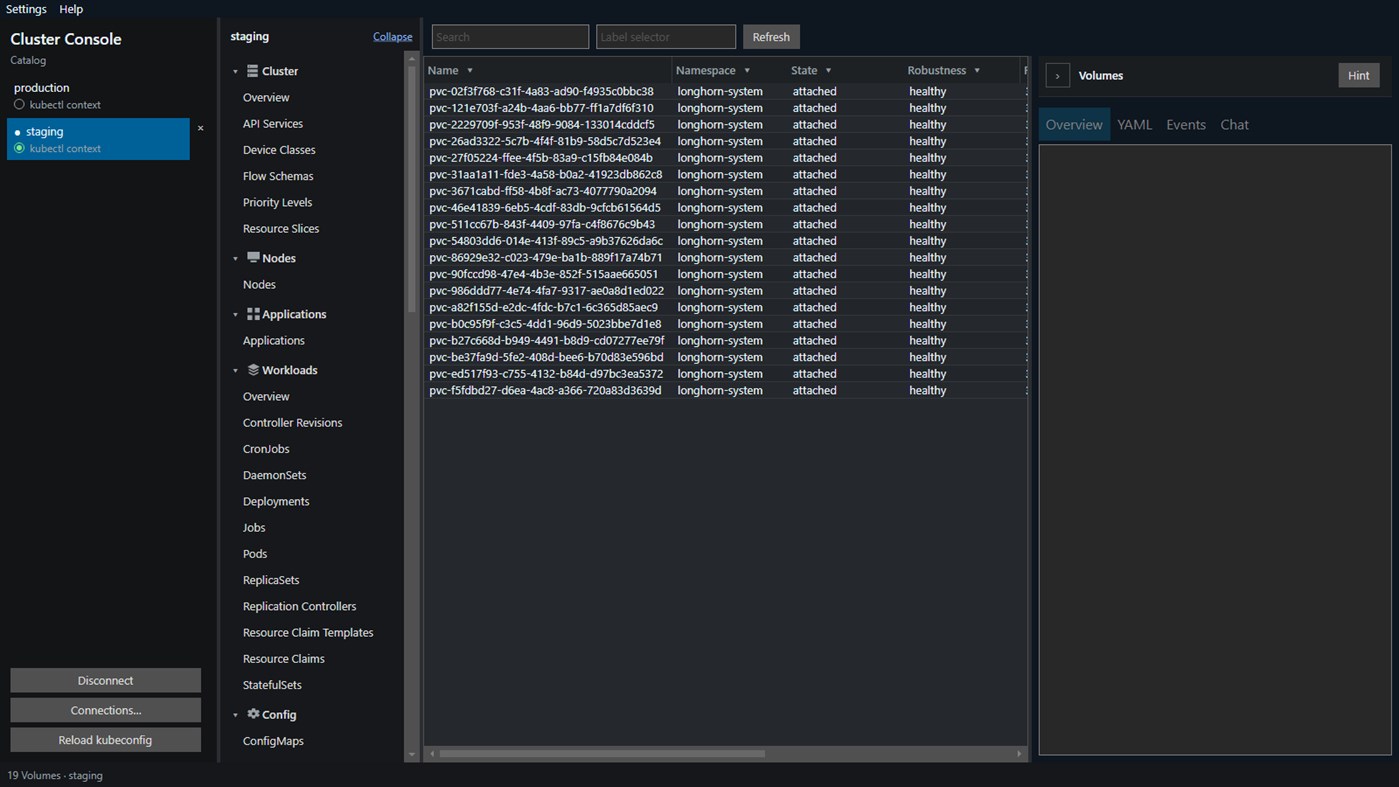Screen dimensions: 1399x787
Task: Select volume row pvc-02f3f768-c31f-4a83-ad90-f4935c0bbc38
Action: click(726, 91)
